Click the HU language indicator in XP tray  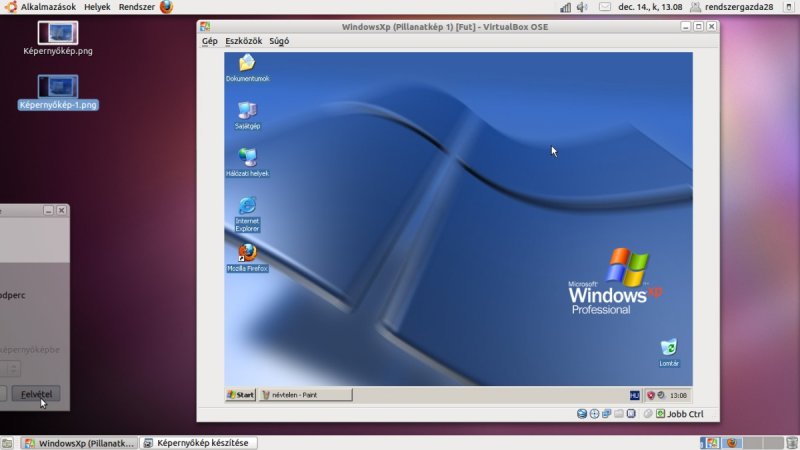[x=634, y=395]
